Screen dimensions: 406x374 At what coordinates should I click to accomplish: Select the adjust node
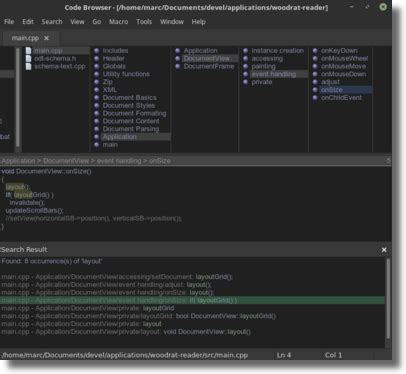click(330, 82)
